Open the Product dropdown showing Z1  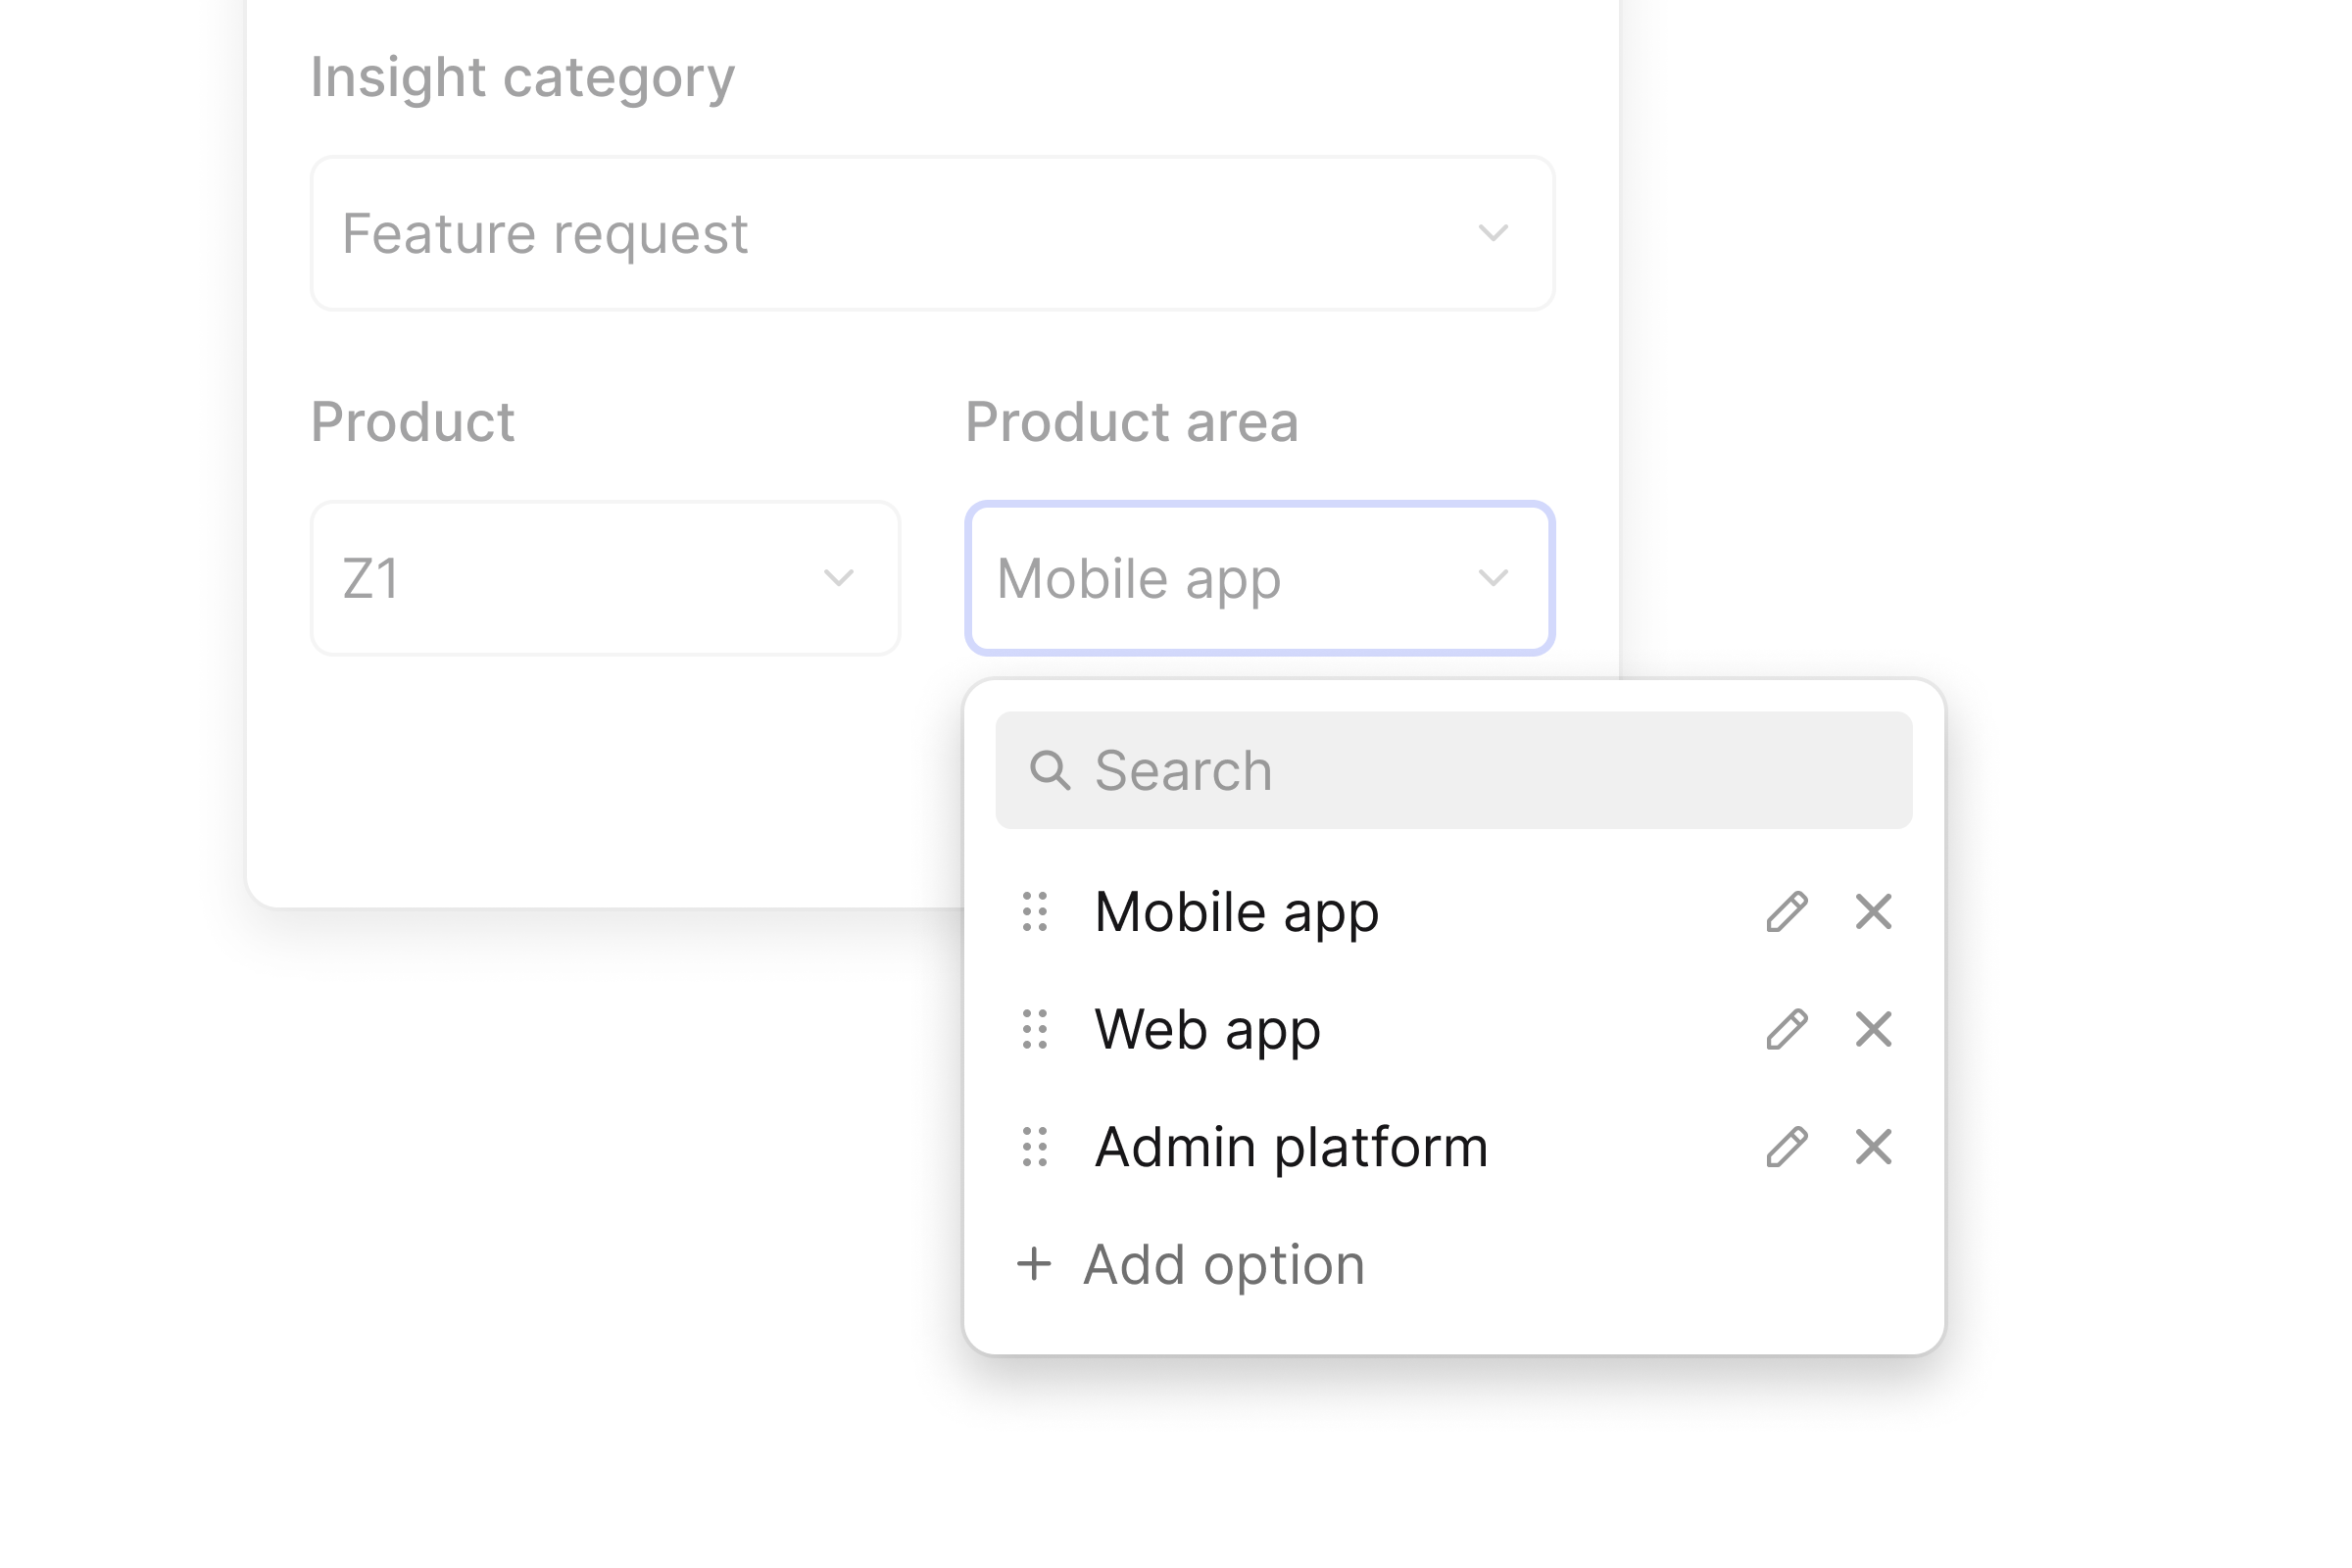[605, 578]
